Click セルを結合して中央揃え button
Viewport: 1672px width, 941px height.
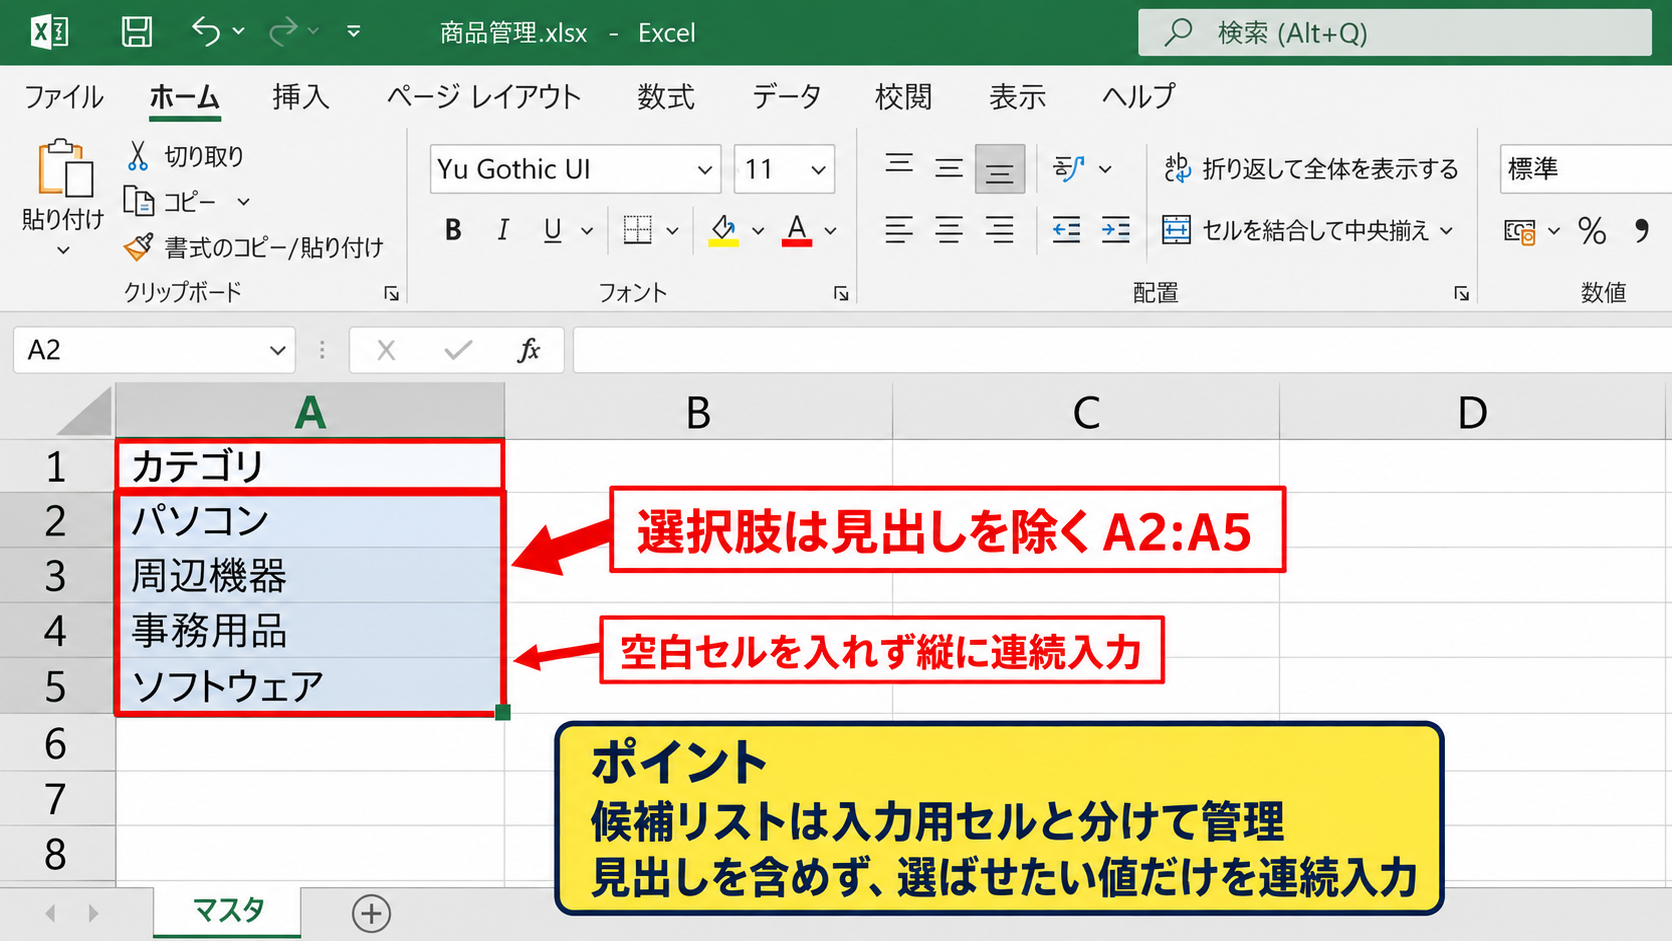pos(1295,230)
